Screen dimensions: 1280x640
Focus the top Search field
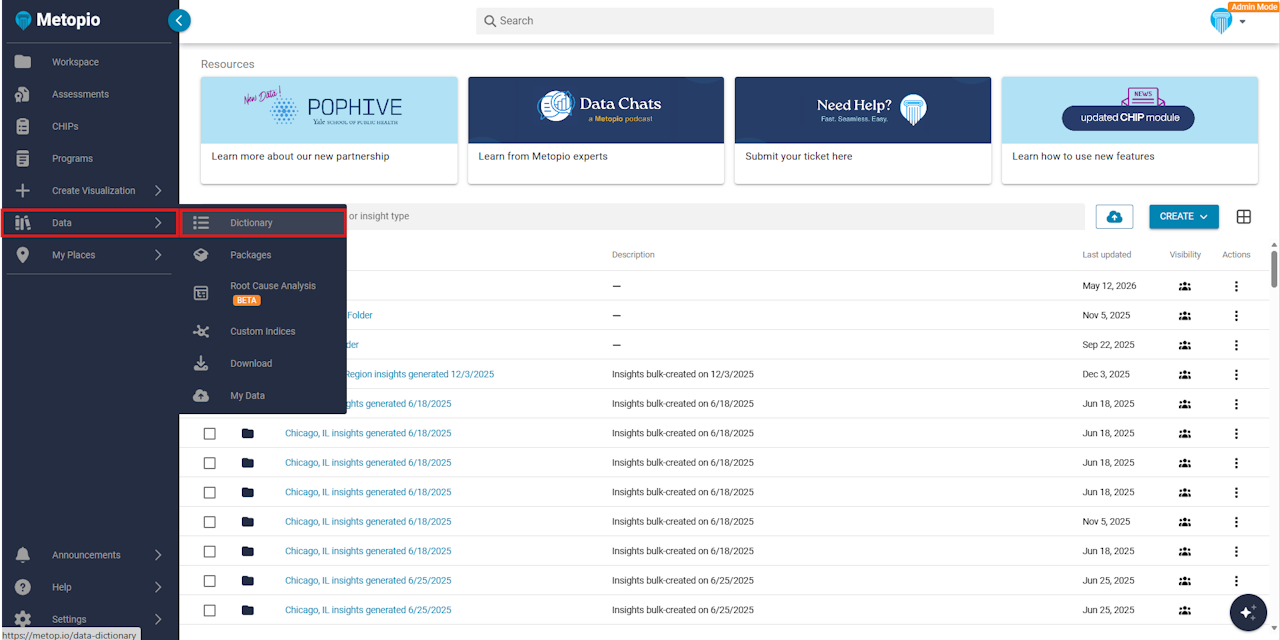coord(735,21)
